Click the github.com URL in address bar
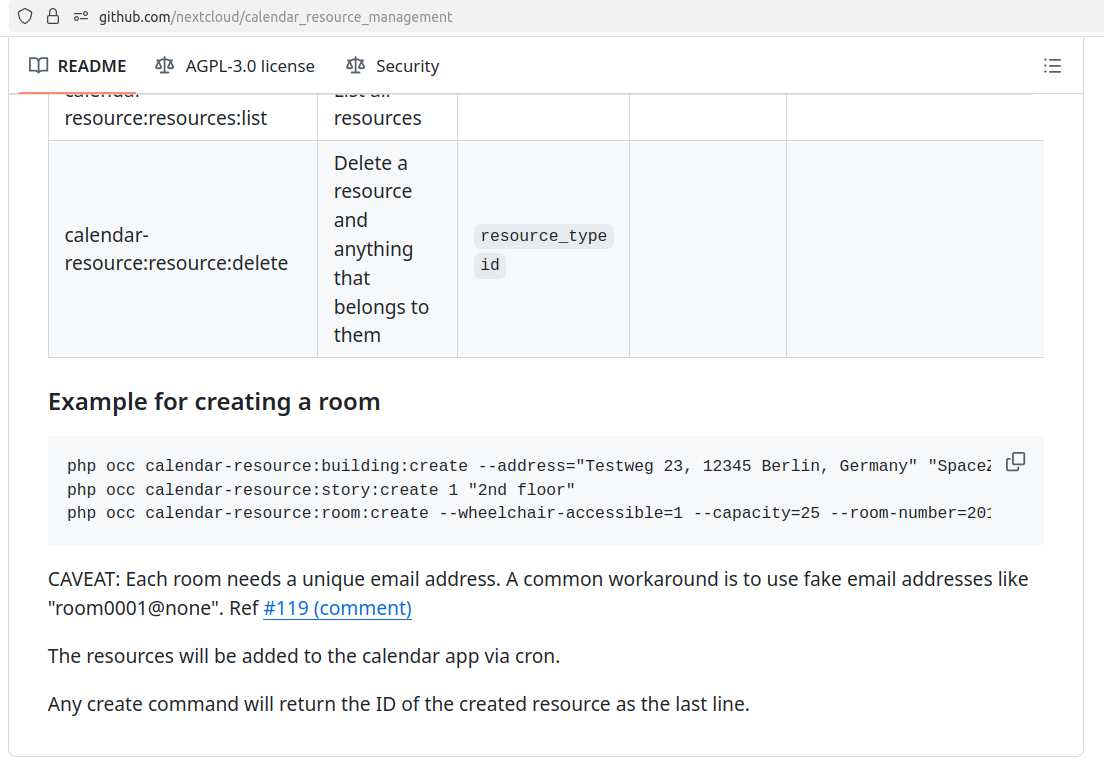The image size is (1104, 779). [x=275, y=17]
